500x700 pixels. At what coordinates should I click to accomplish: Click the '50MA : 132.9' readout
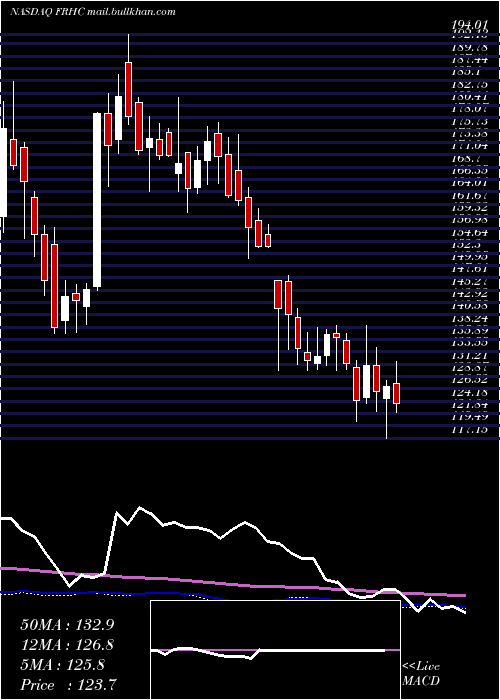[66, 625]
